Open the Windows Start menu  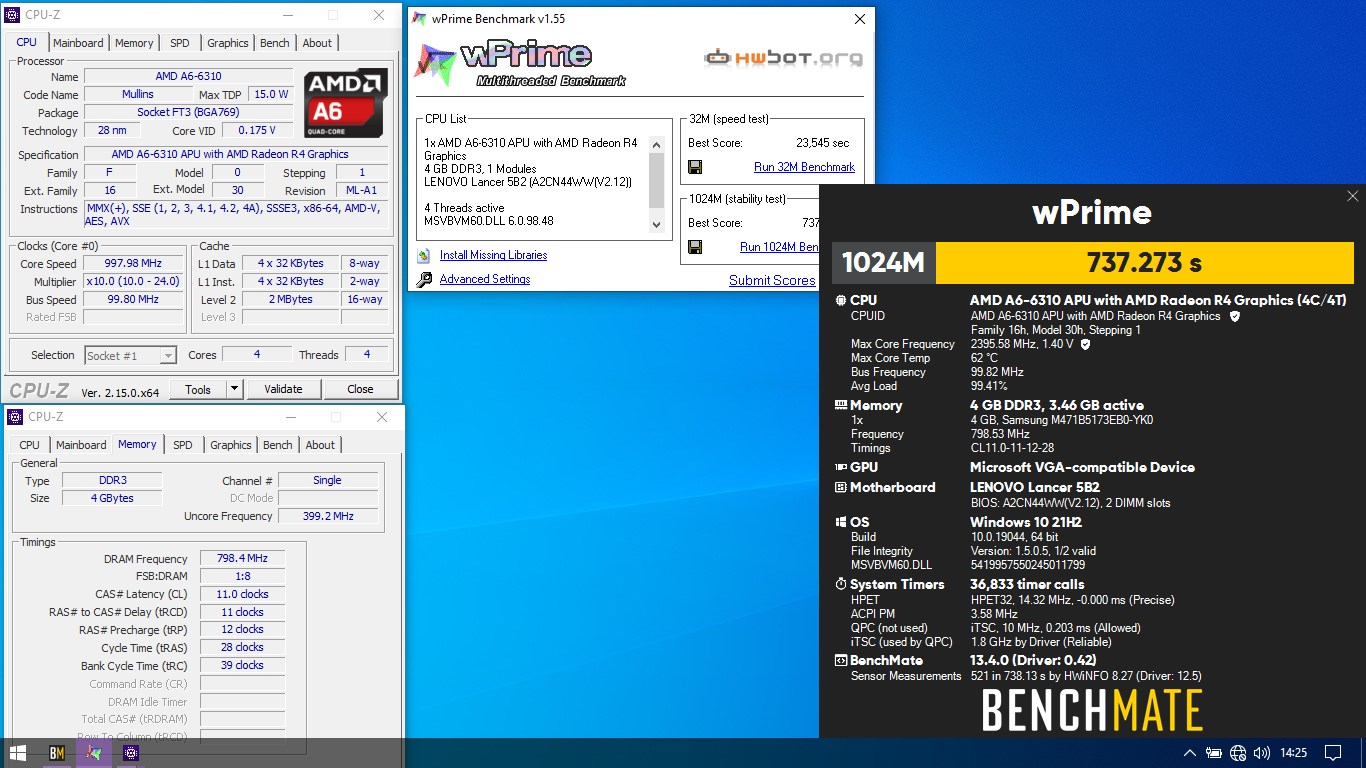pyautogui.click(x=18, y=753)
